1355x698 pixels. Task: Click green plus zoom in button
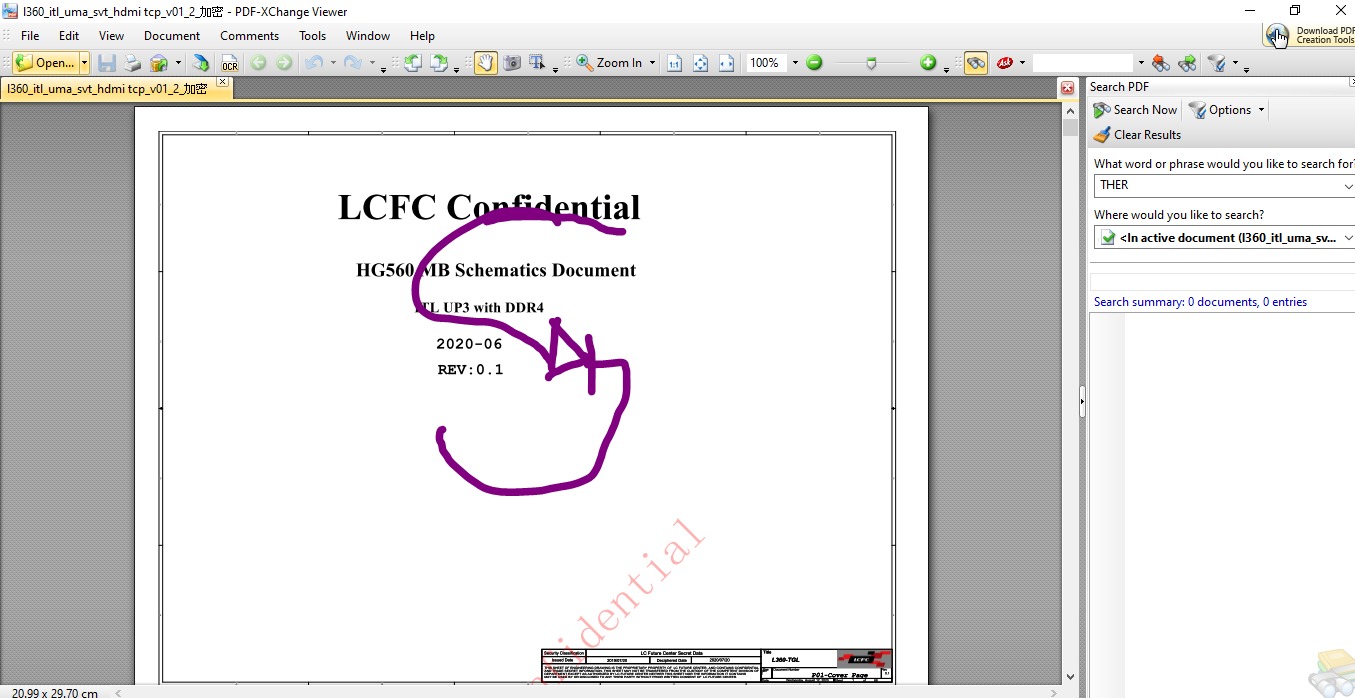(x=928, y=63)
